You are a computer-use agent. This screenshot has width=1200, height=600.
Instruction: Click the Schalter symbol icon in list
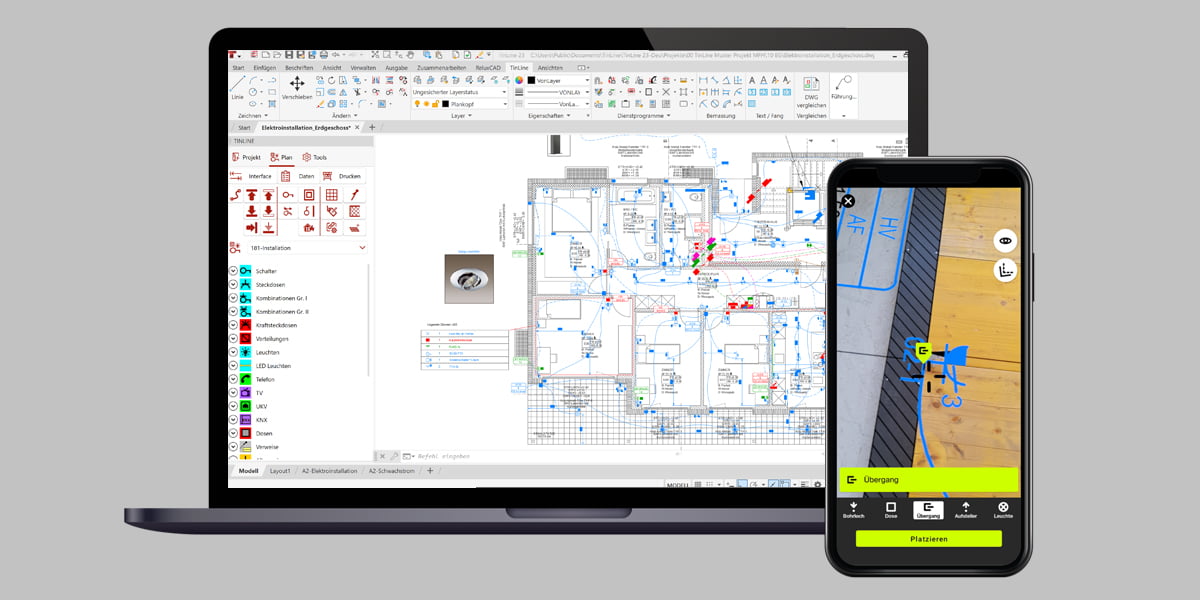(x=245, y=271)
